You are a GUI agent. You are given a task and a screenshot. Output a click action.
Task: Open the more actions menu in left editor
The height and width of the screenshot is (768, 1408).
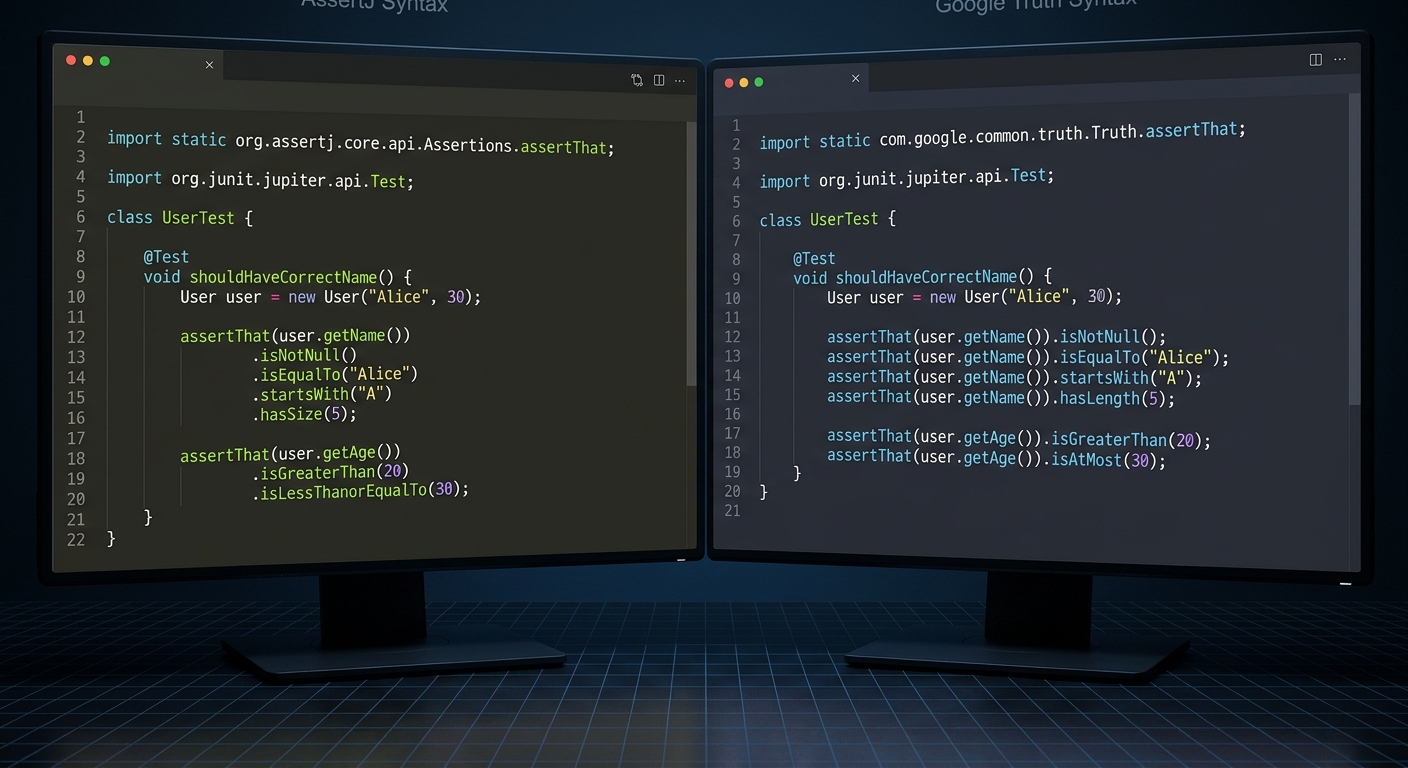click(x=680, y=81)
